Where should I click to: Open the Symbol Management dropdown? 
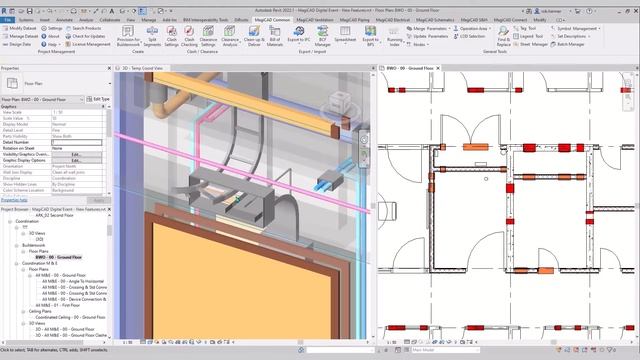[x=576, y=28]
